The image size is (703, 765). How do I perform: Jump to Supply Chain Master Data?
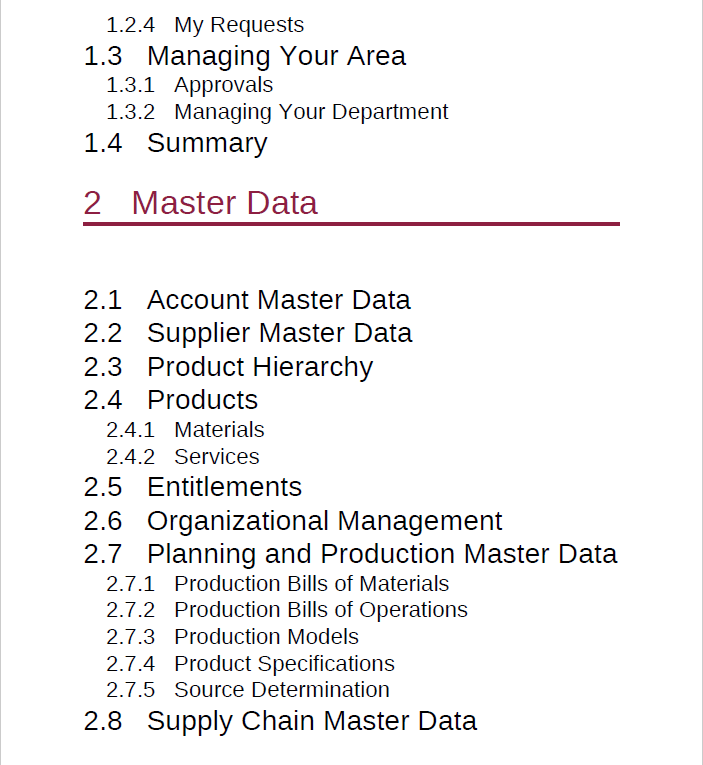pyautogui.click(x=311, y=721)
